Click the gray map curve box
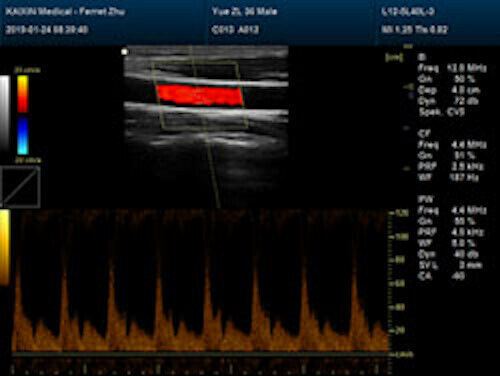500x376 pixels. pos(20,187)
